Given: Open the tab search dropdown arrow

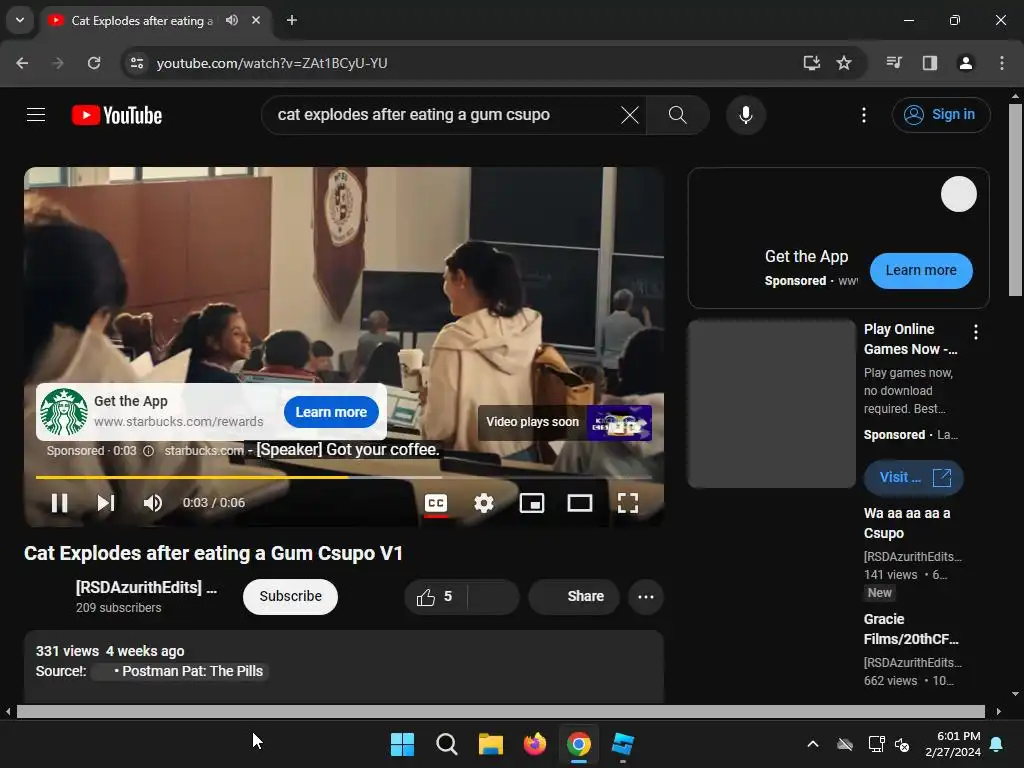Looking at the screenshot, I should [x=20, y=20].
